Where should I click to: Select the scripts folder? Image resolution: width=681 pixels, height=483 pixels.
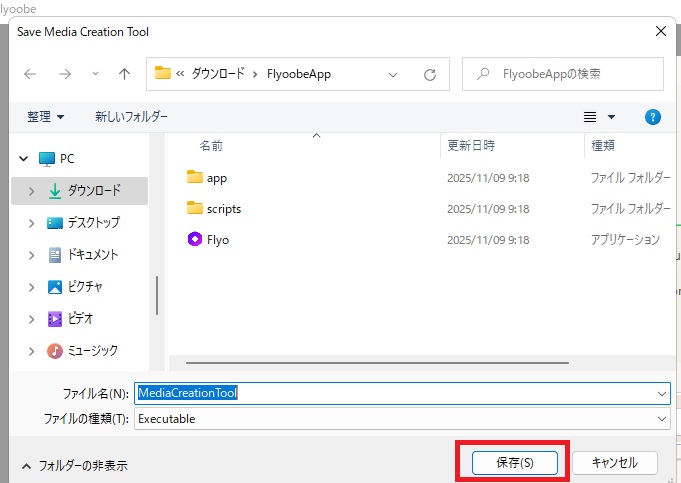(x=223, y=209)
